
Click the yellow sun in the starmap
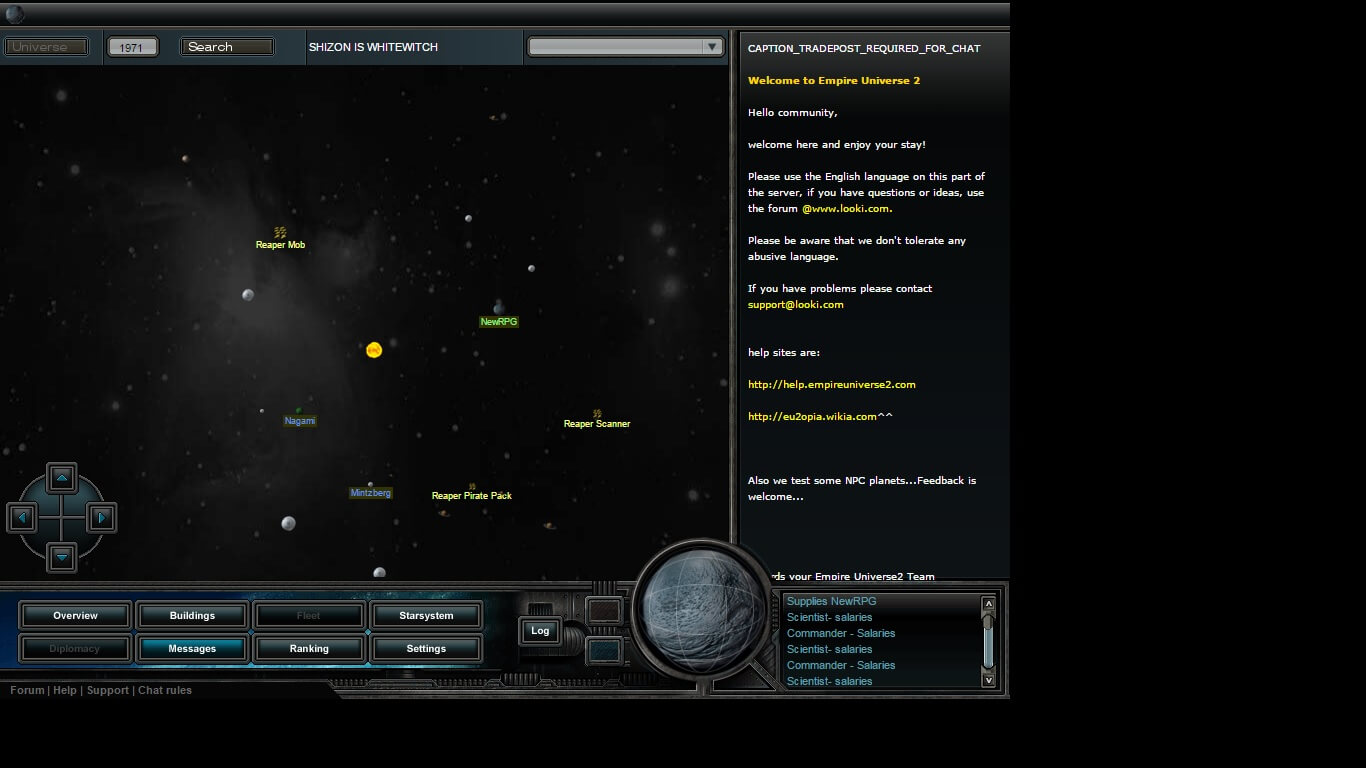click(374, 350)
